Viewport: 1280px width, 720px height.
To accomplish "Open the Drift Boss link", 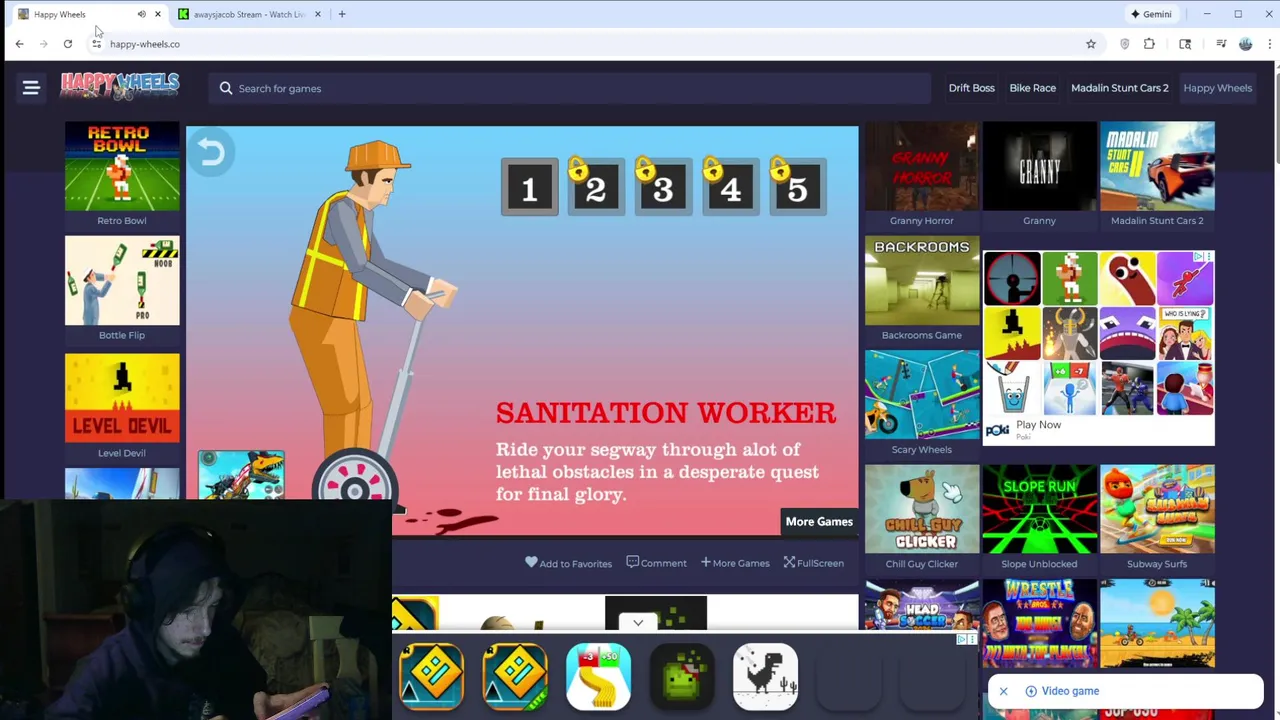I will click(972, 88).
